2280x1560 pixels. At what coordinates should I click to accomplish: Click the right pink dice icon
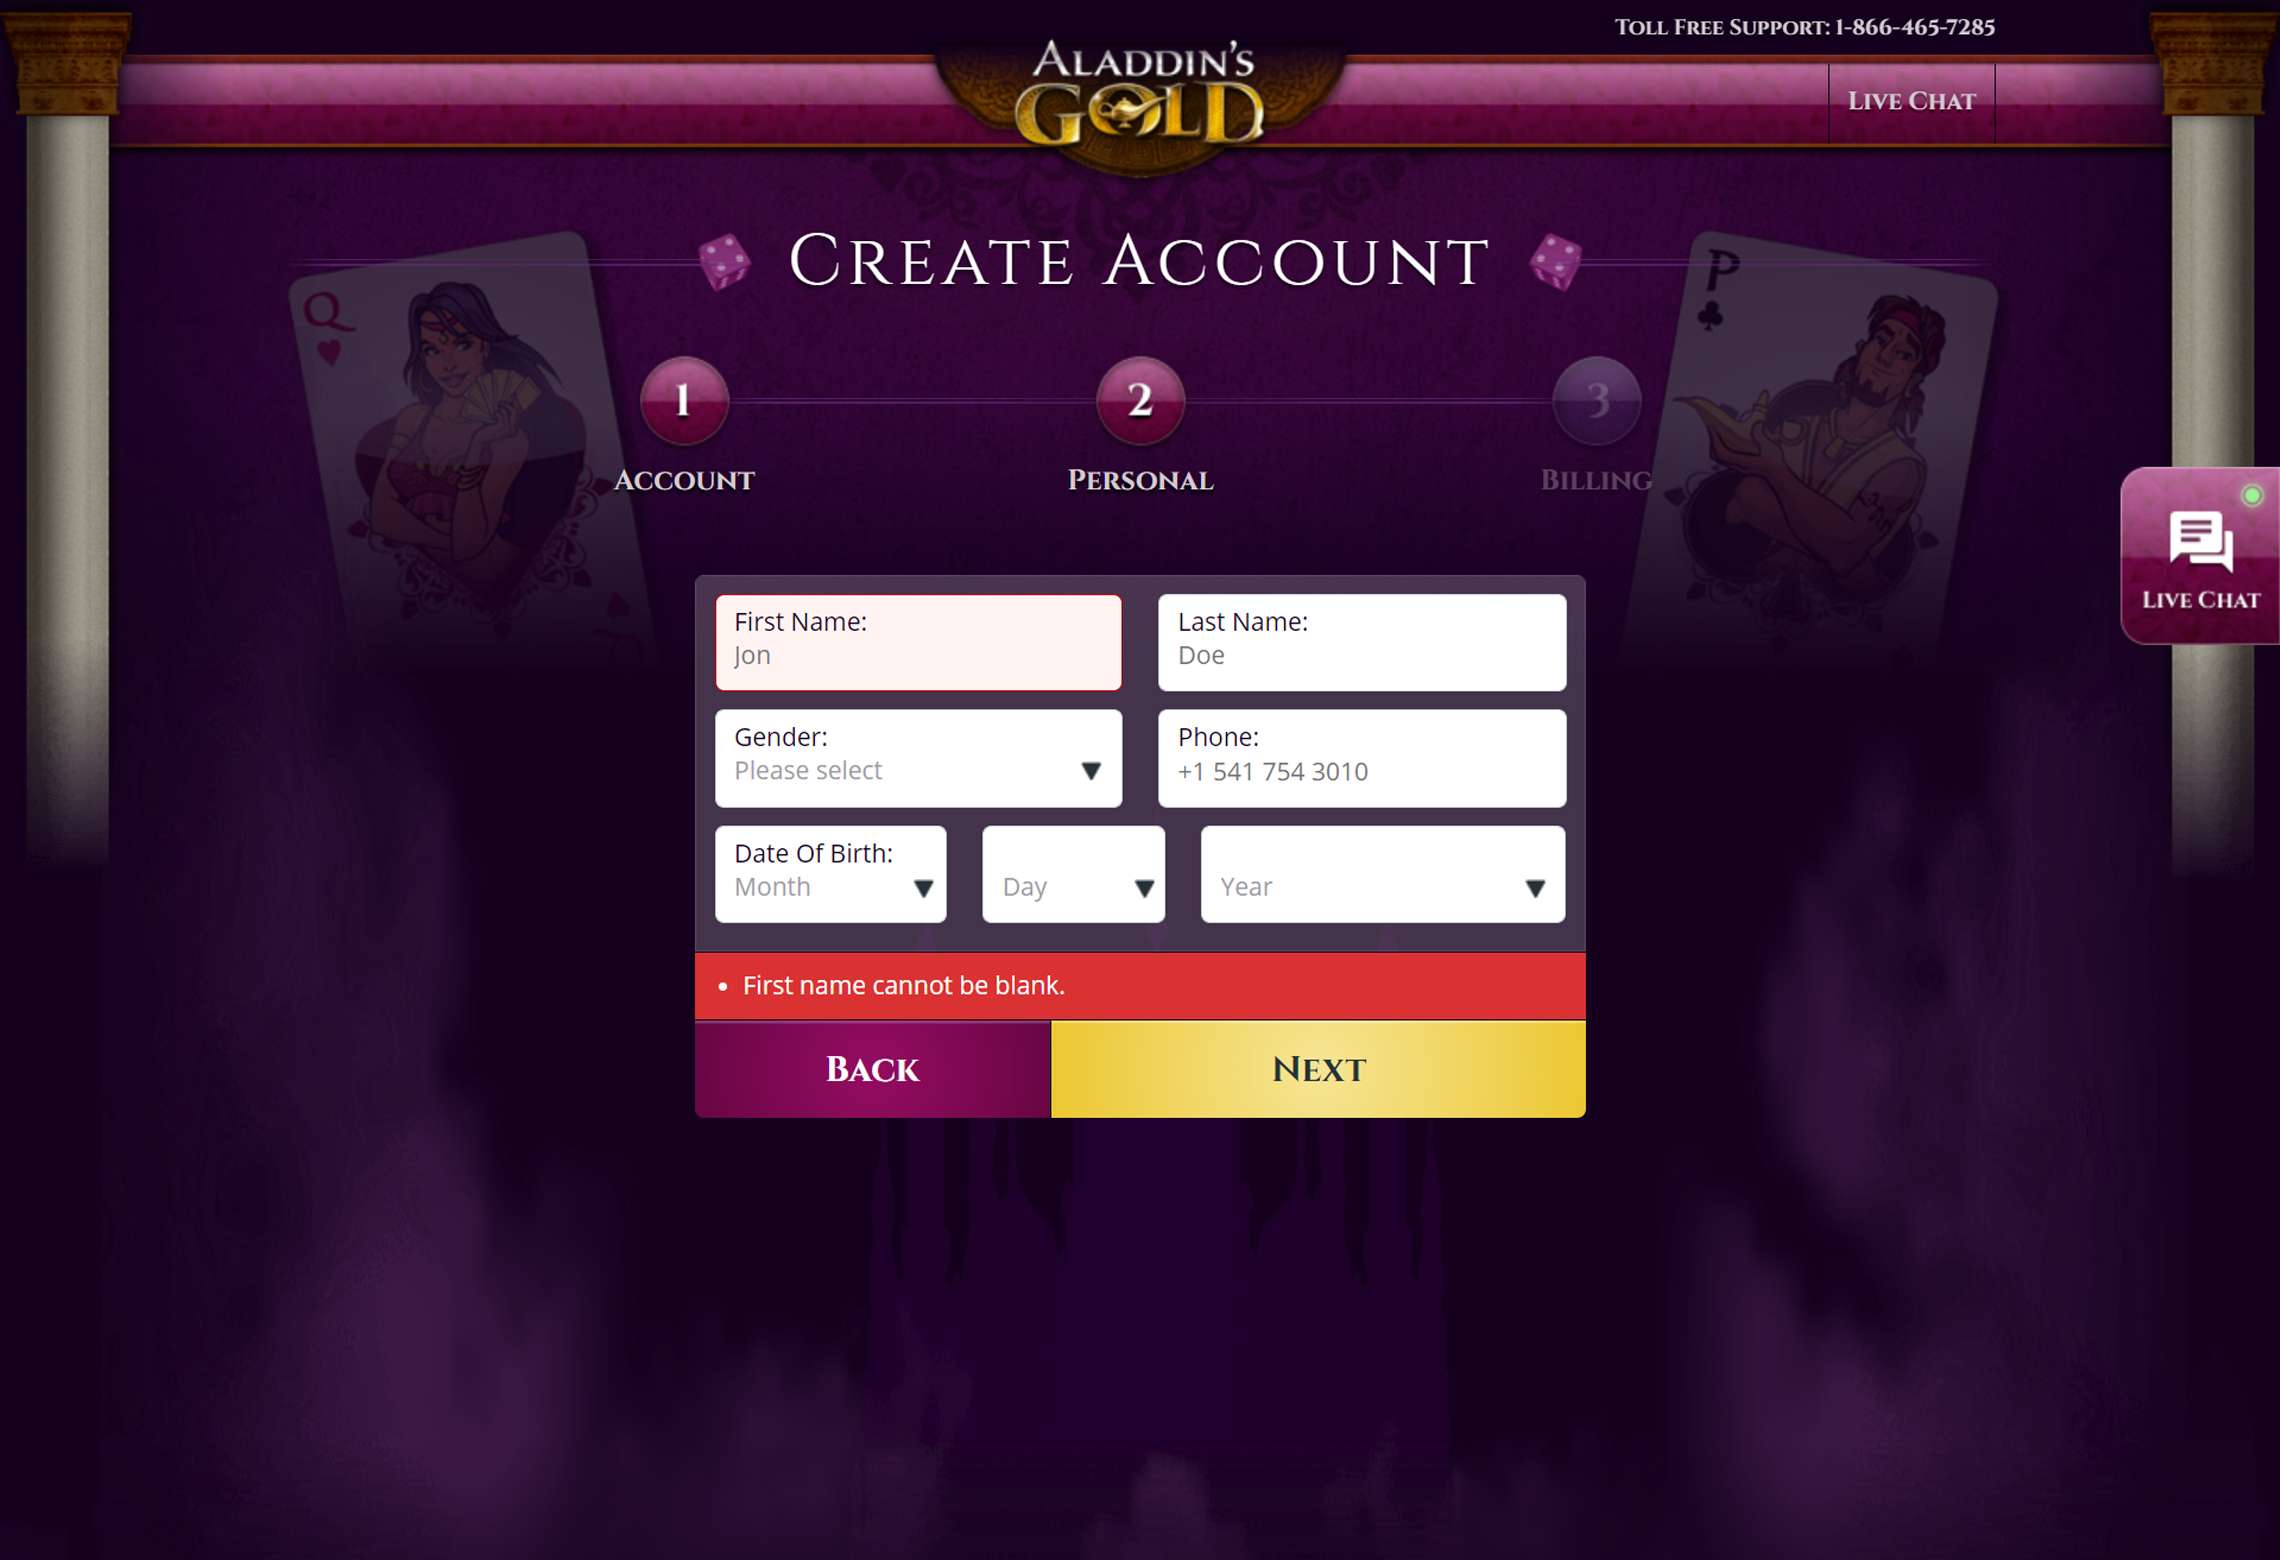click(x=1556, y=261)
